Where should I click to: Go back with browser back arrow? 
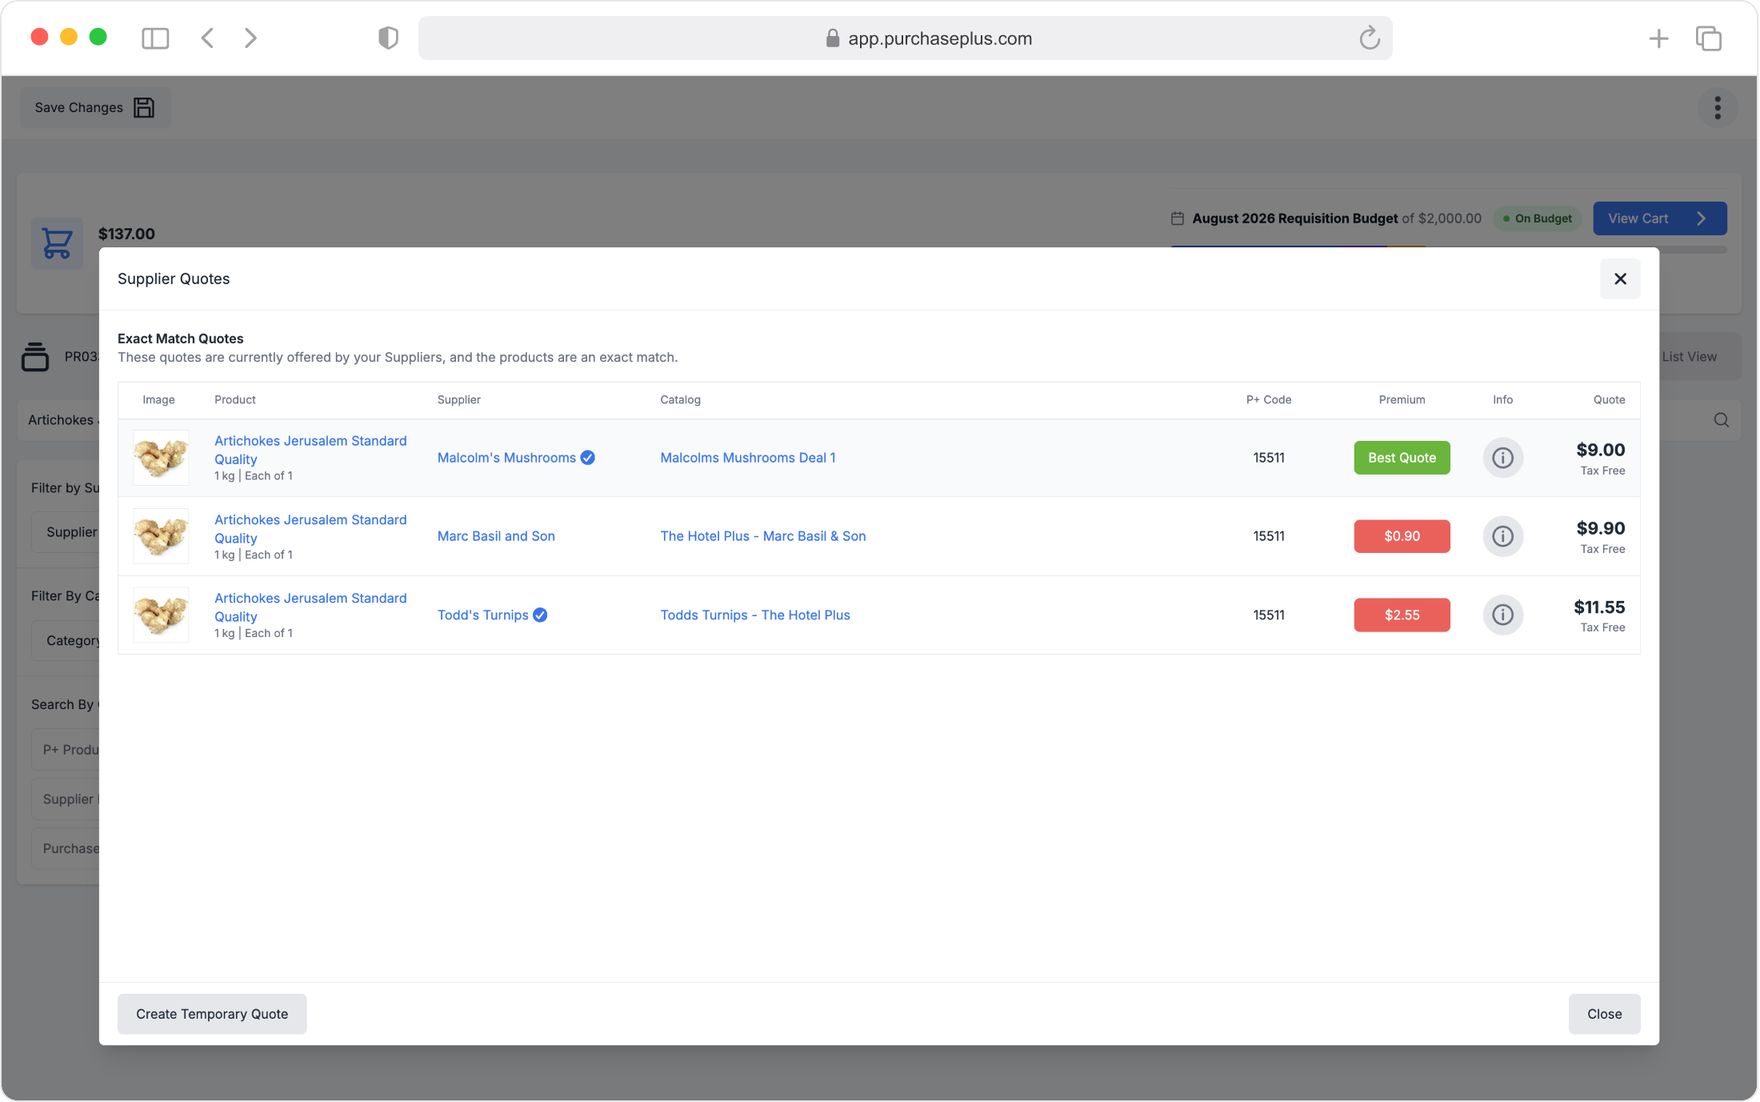pyautogui.click(x=207, y=38)
